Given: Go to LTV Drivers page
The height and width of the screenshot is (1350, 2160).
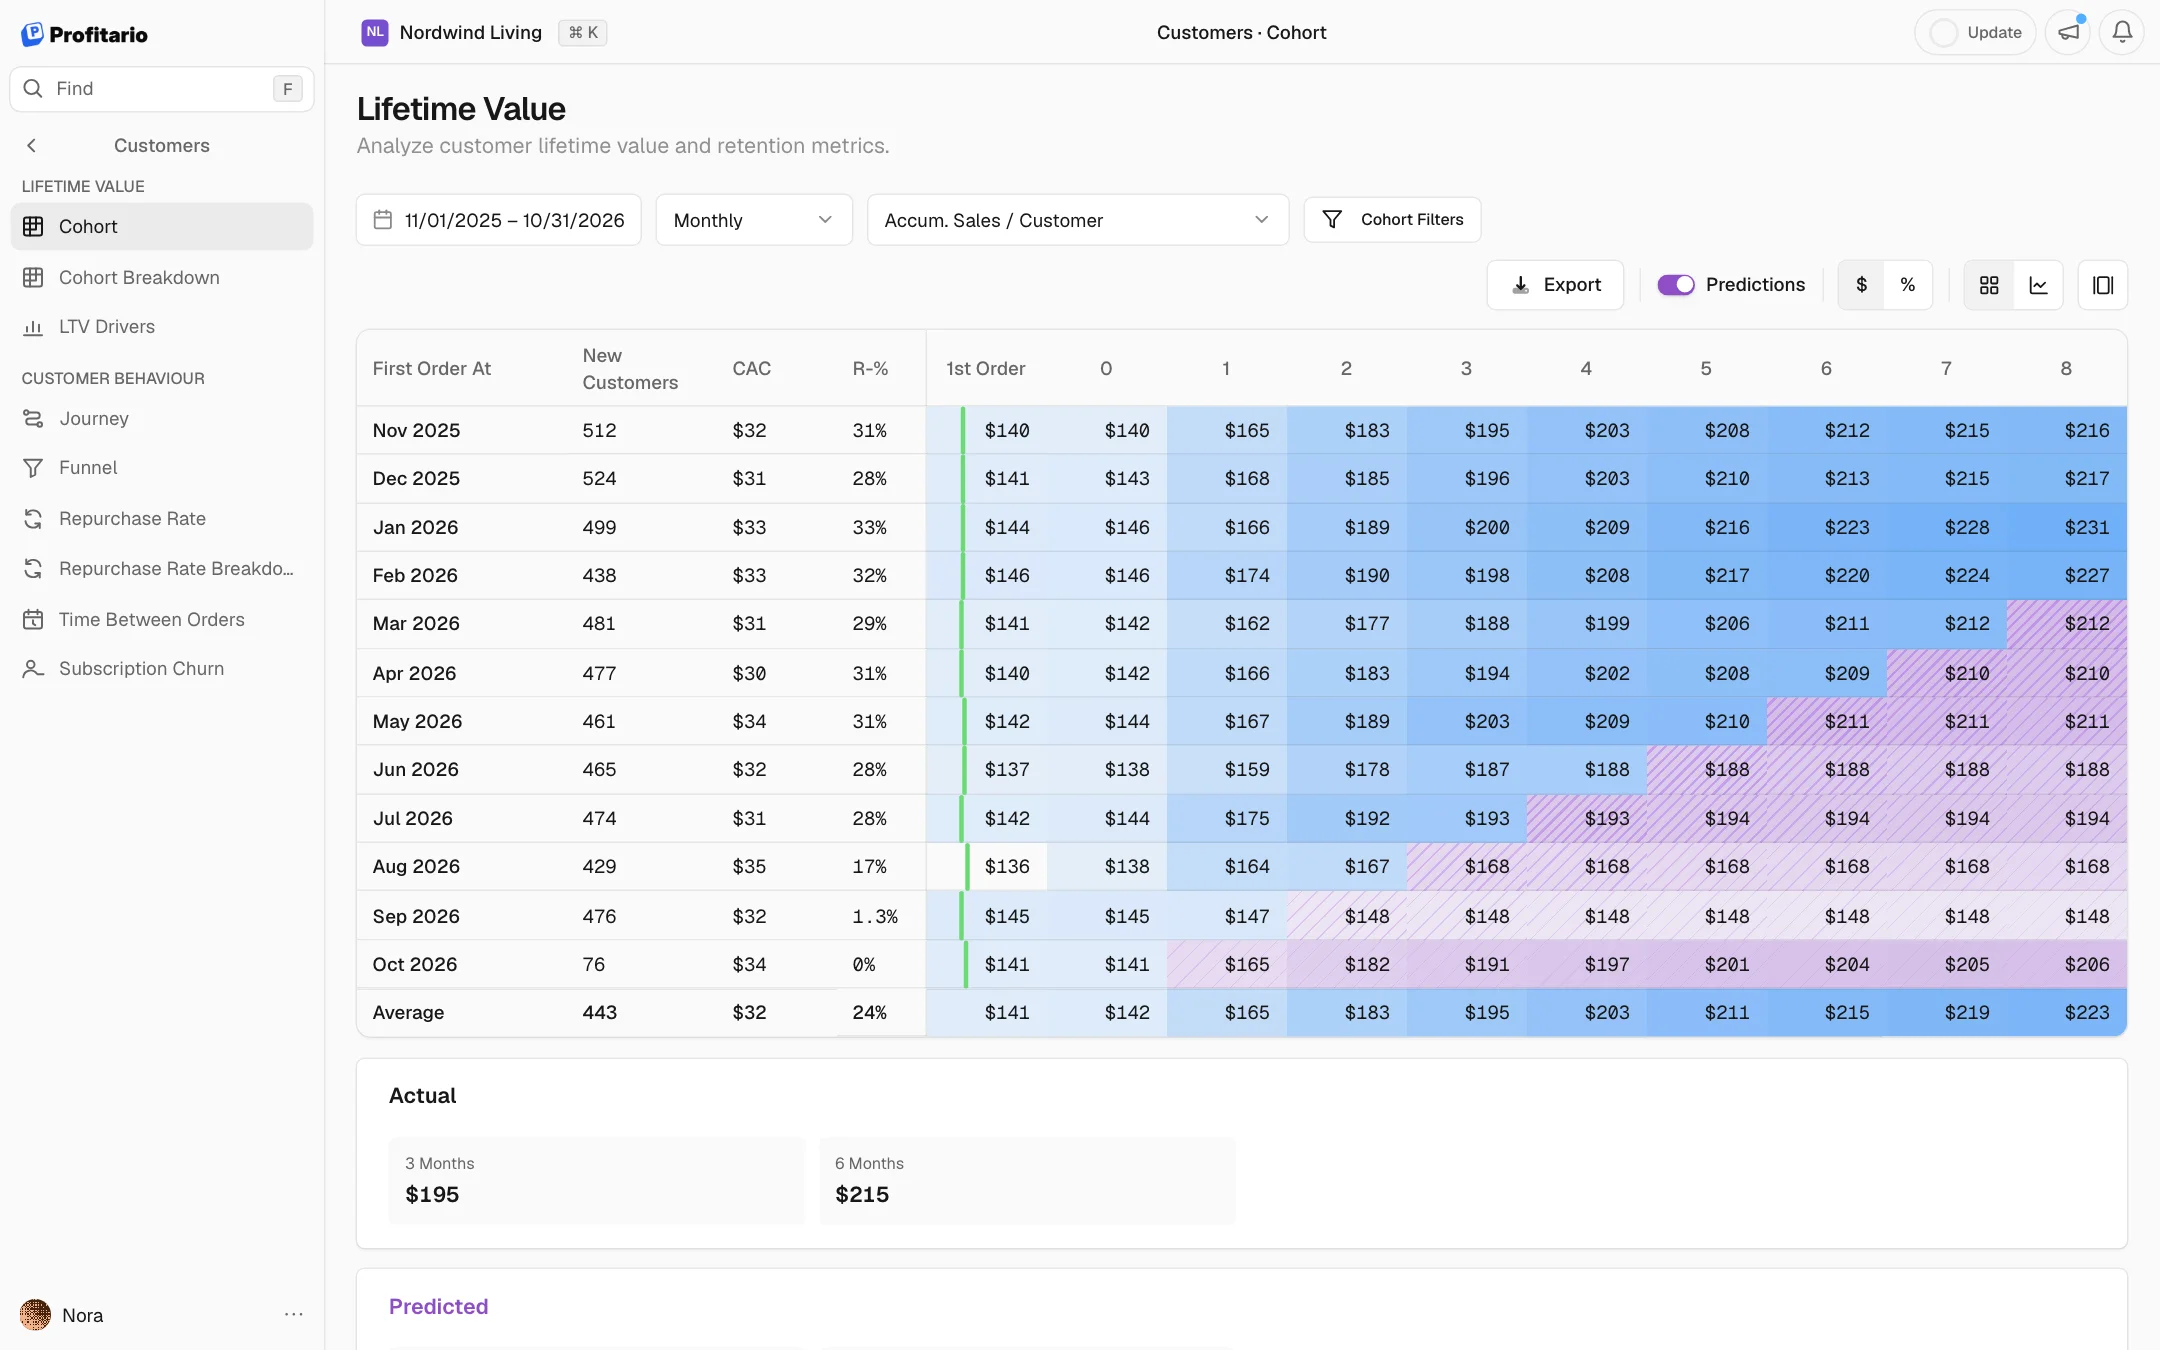Looking at the screenshot, I should (x=162, y=327).
